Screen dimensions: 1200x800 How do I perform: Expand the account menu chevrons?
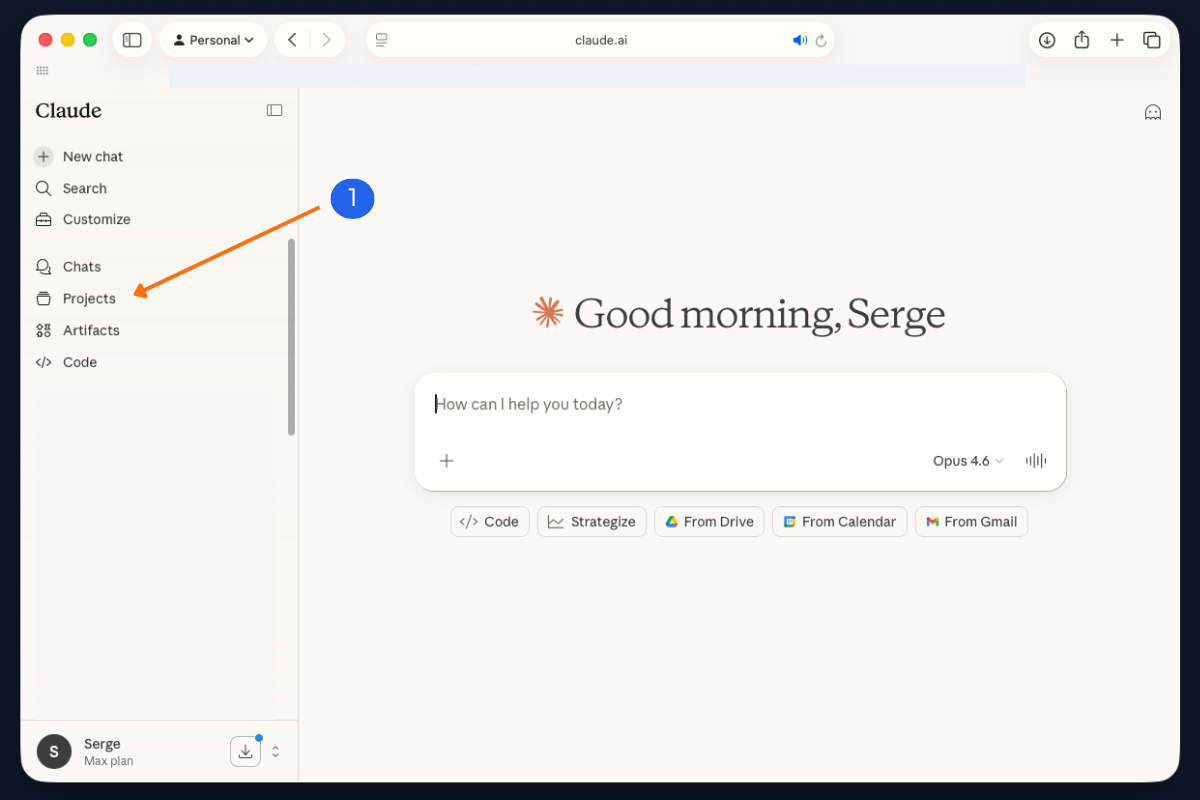(276, 751)
